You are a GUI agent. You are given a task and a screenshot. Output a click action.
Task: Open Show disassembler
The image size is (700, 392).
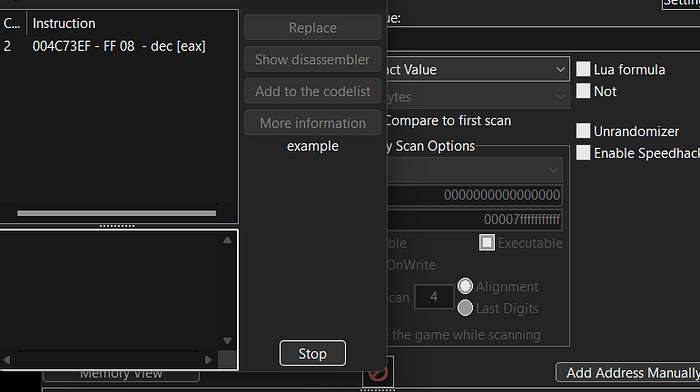pos(312,59)
